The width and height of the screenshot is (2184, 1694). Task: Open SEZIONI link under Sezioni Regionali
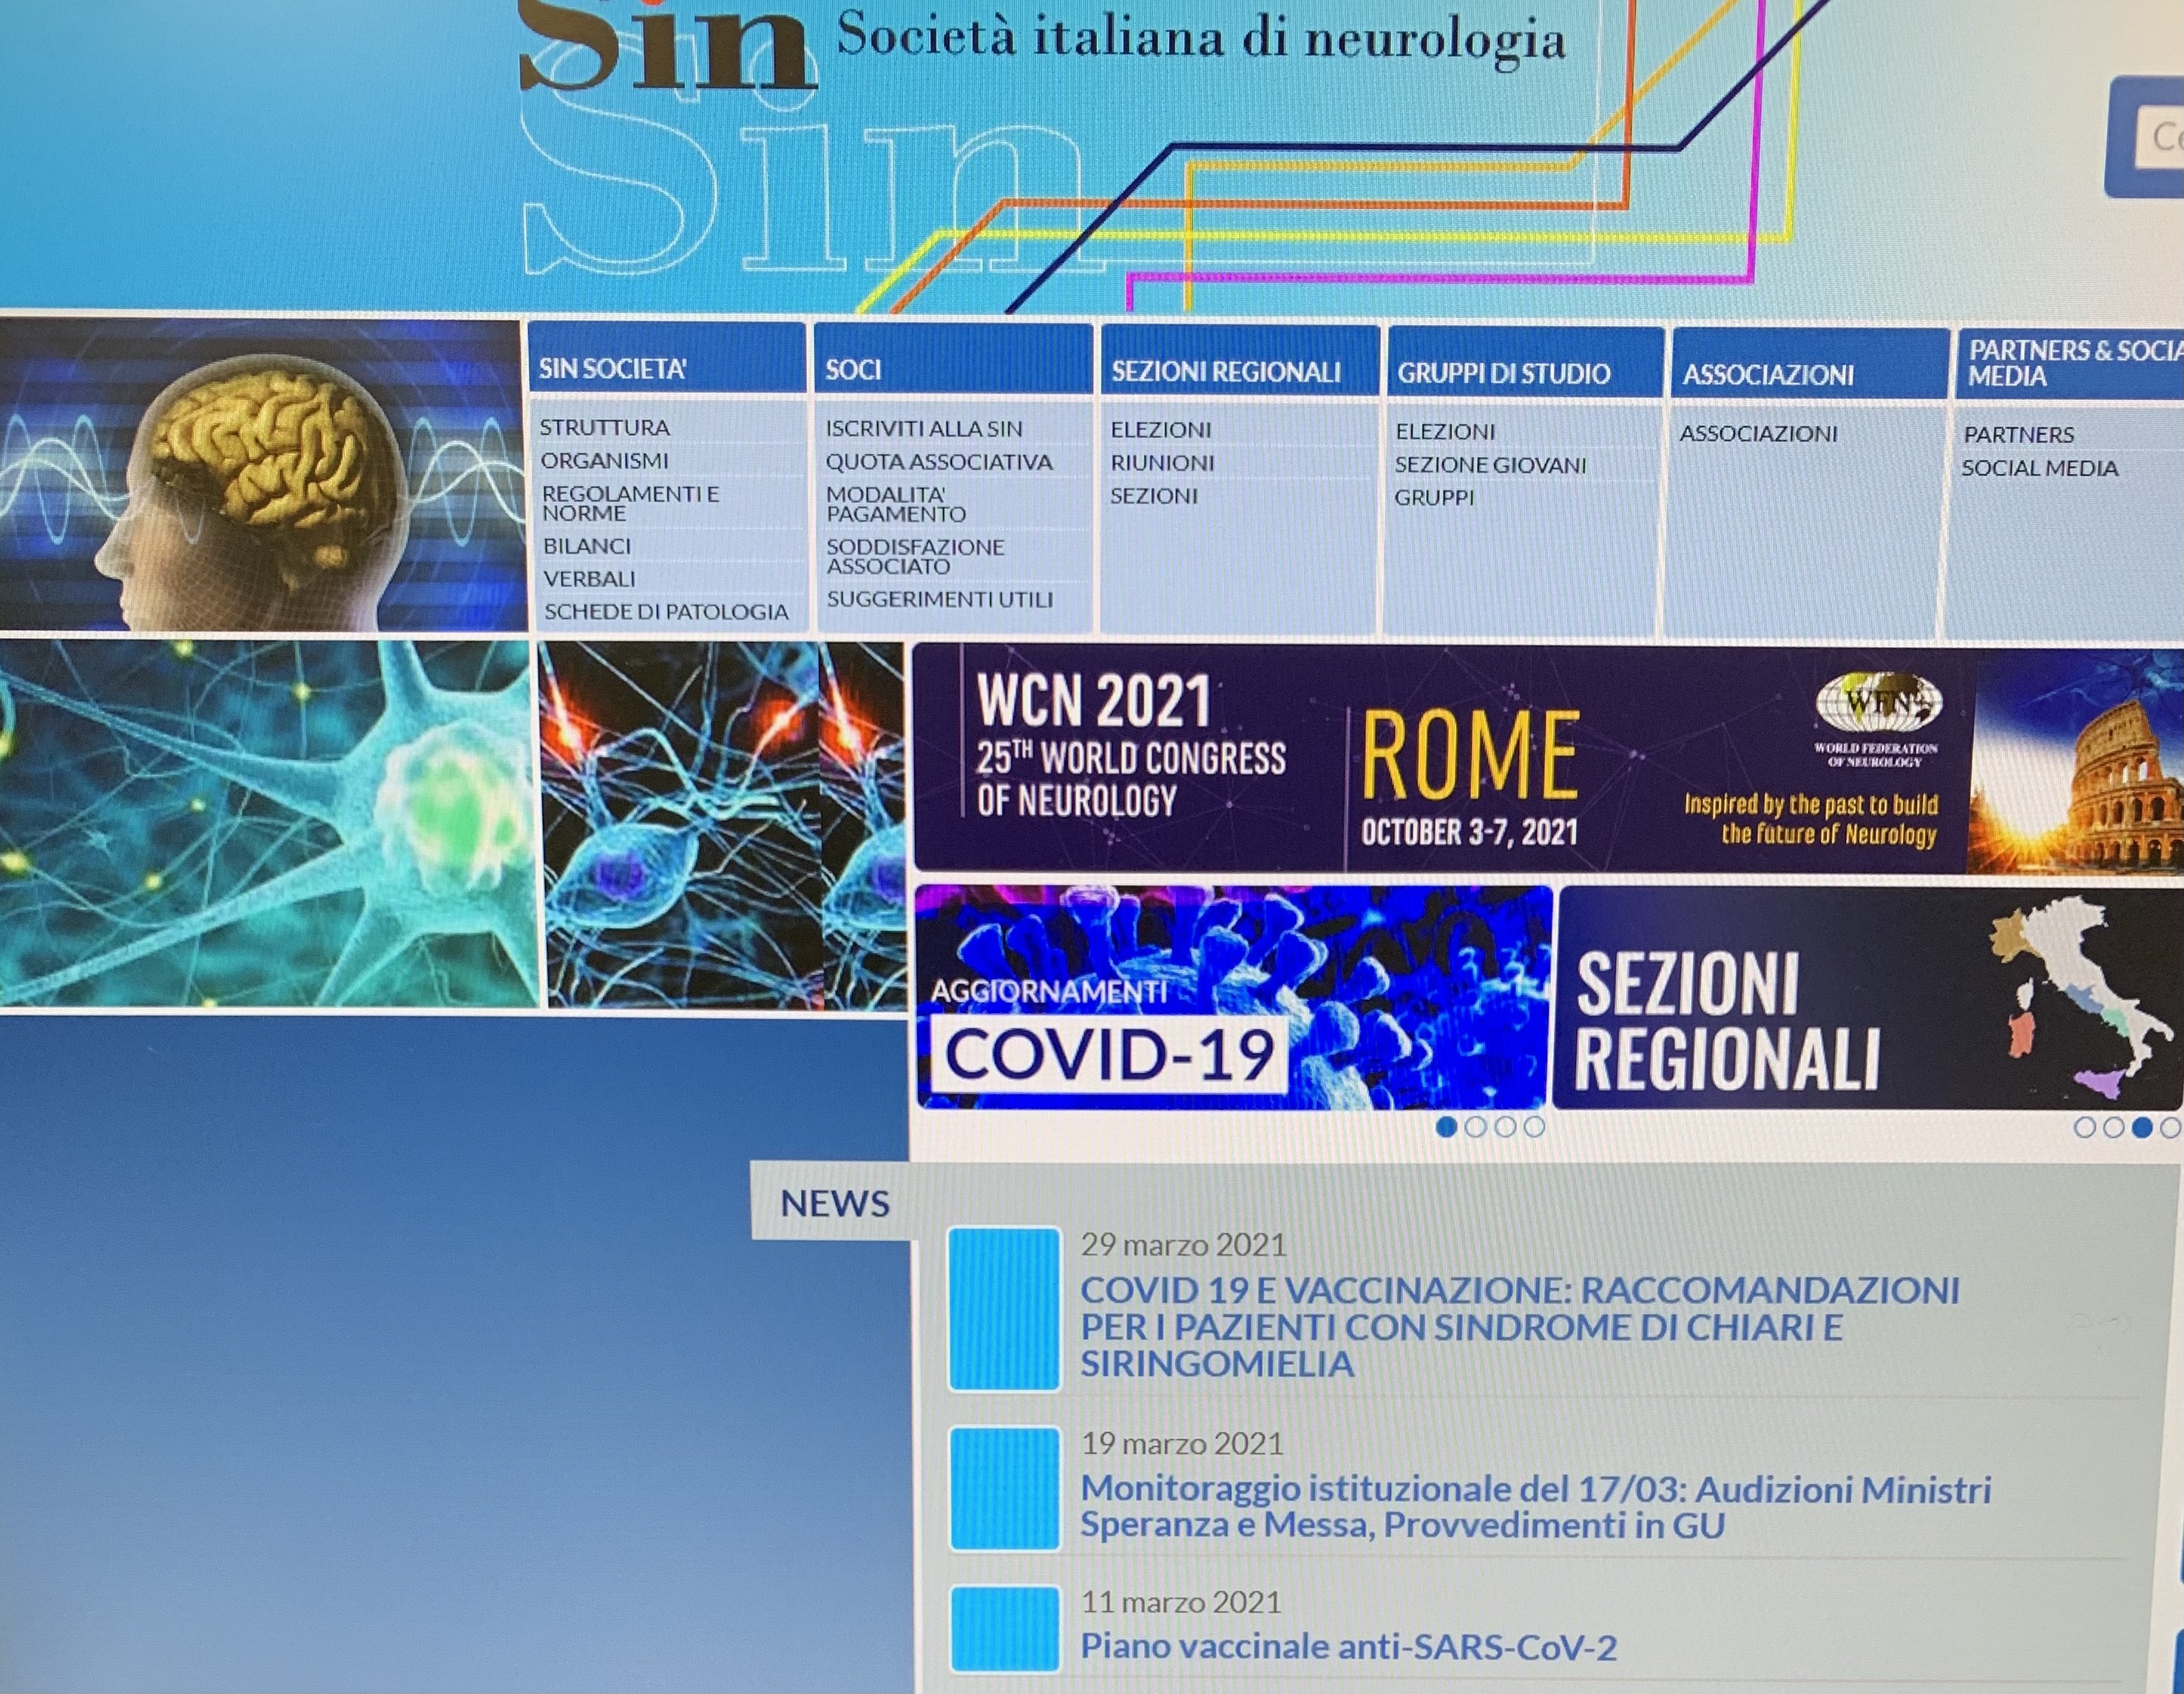pyautogui.click(x=1154, y=496)
